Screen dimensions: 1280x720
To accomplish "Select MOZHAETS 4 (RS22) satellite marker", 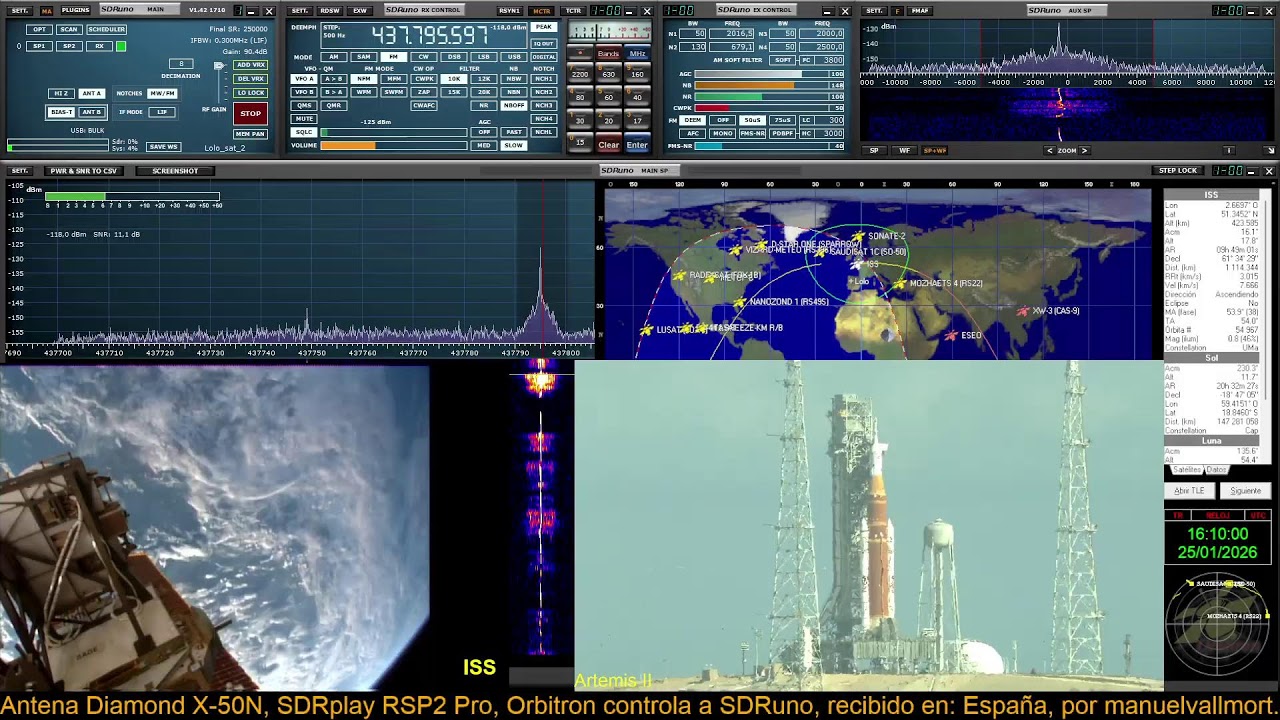I will pyautogui.click(x=899, y=284).
